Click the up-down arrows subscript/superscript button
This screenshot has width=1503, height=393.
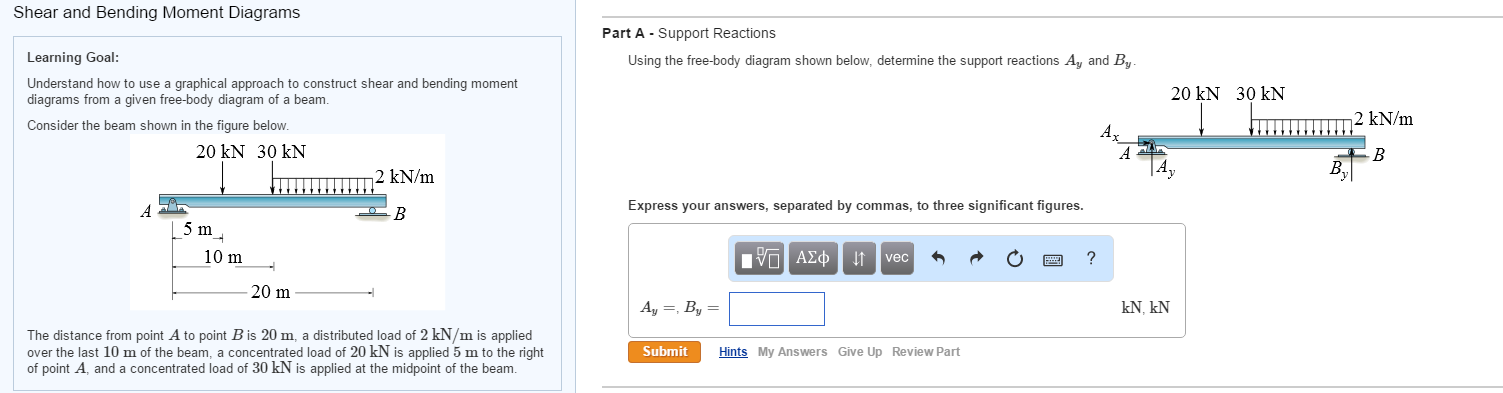coord(859,258)
